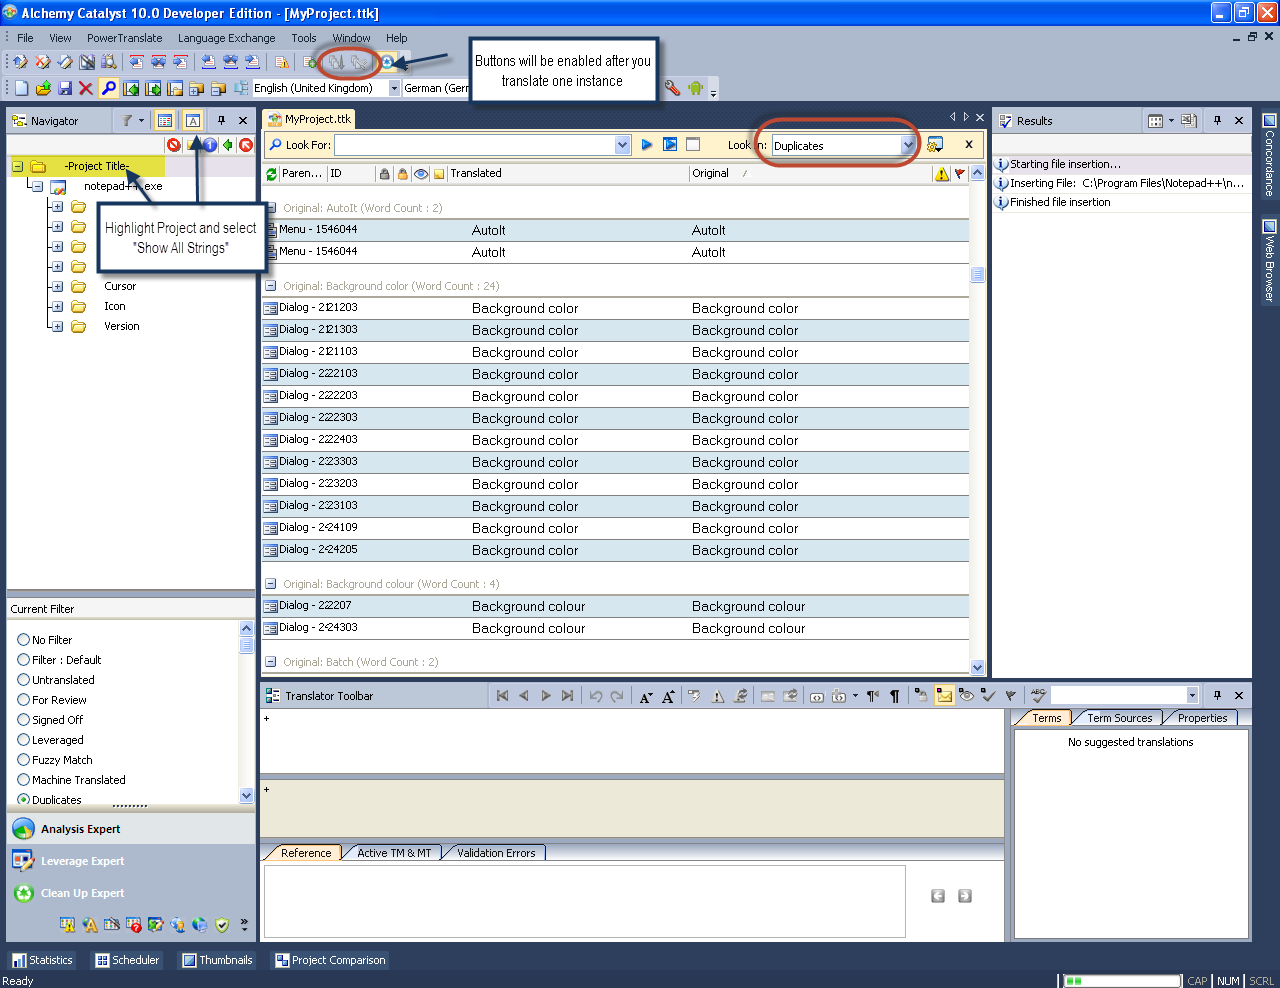This screenshot has height=988, width=1280.
Task: Expand the Icon folder node
Action: click(57, 307)
